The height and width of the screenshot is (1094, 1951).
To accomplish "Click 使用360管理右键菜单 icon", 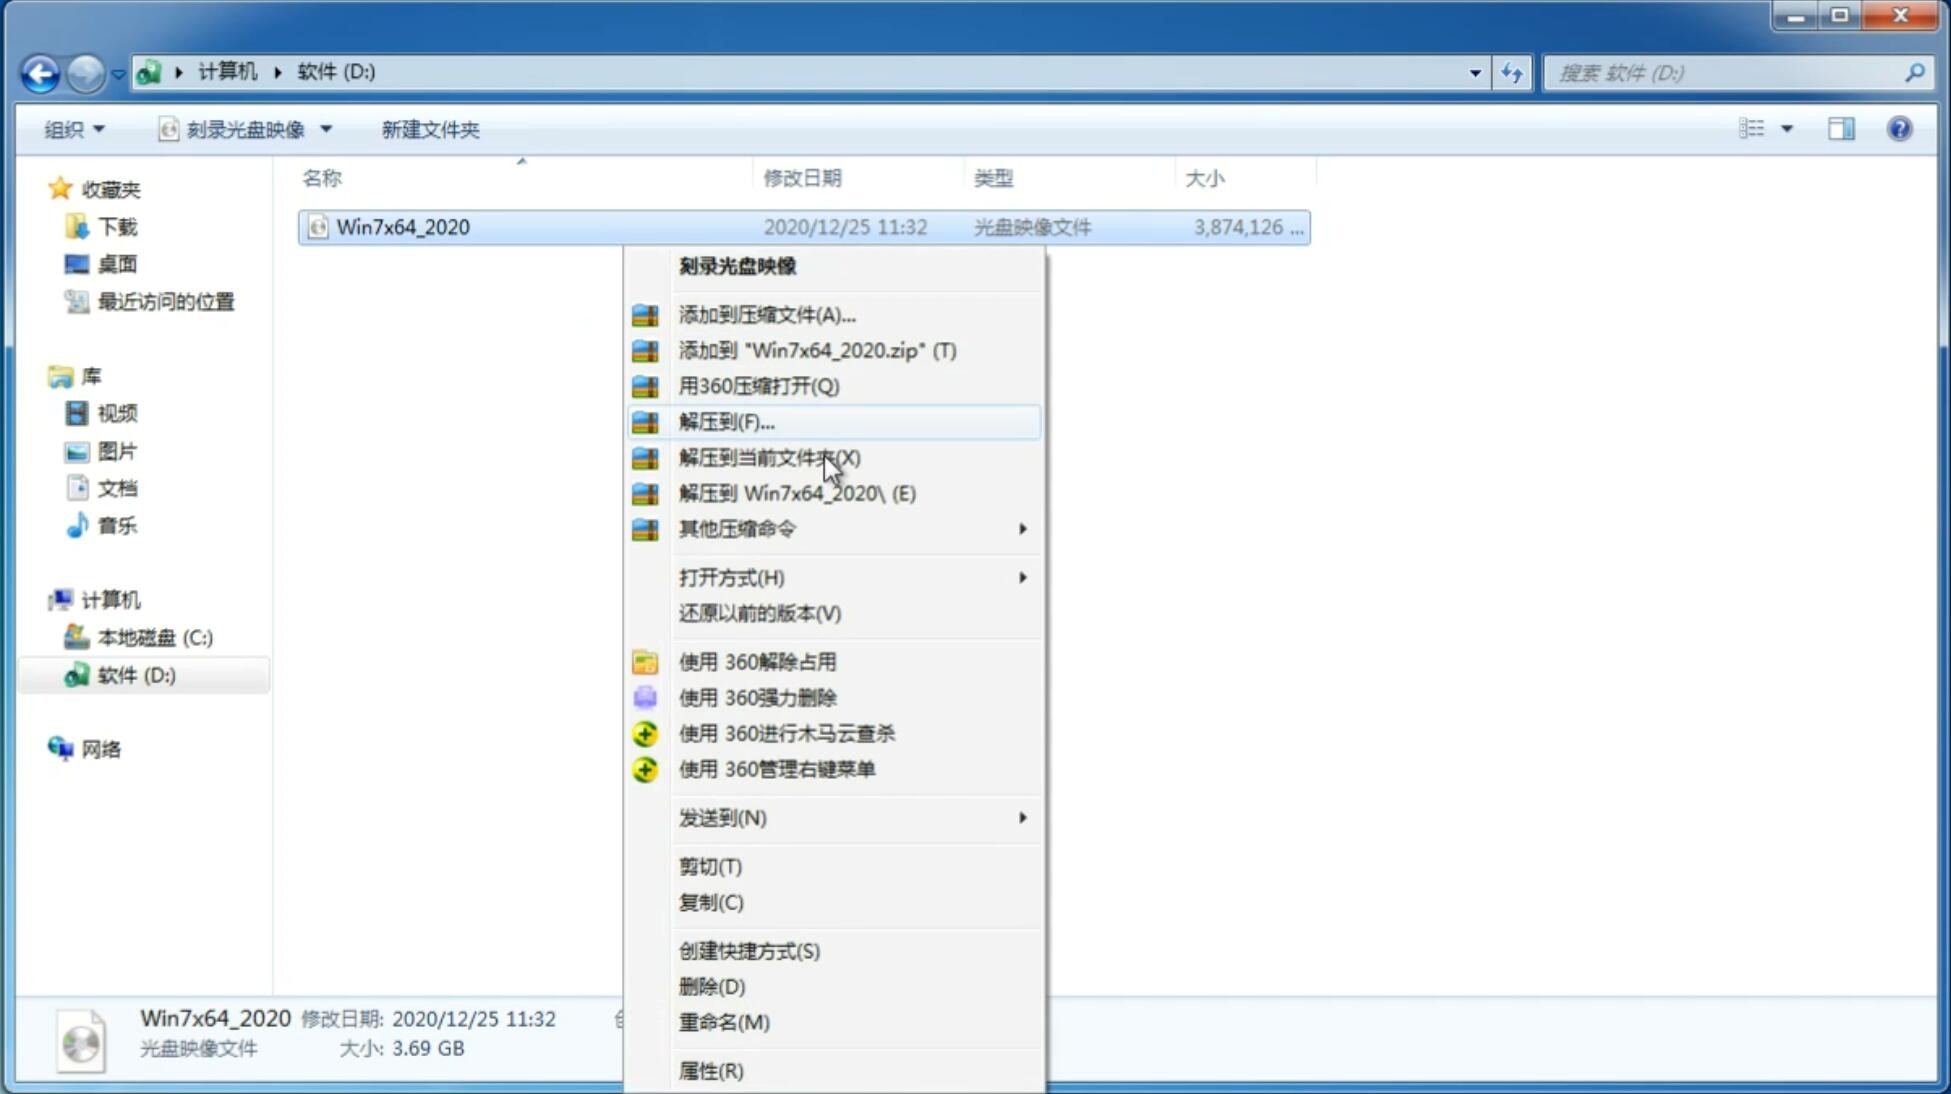I will (643, 768).
